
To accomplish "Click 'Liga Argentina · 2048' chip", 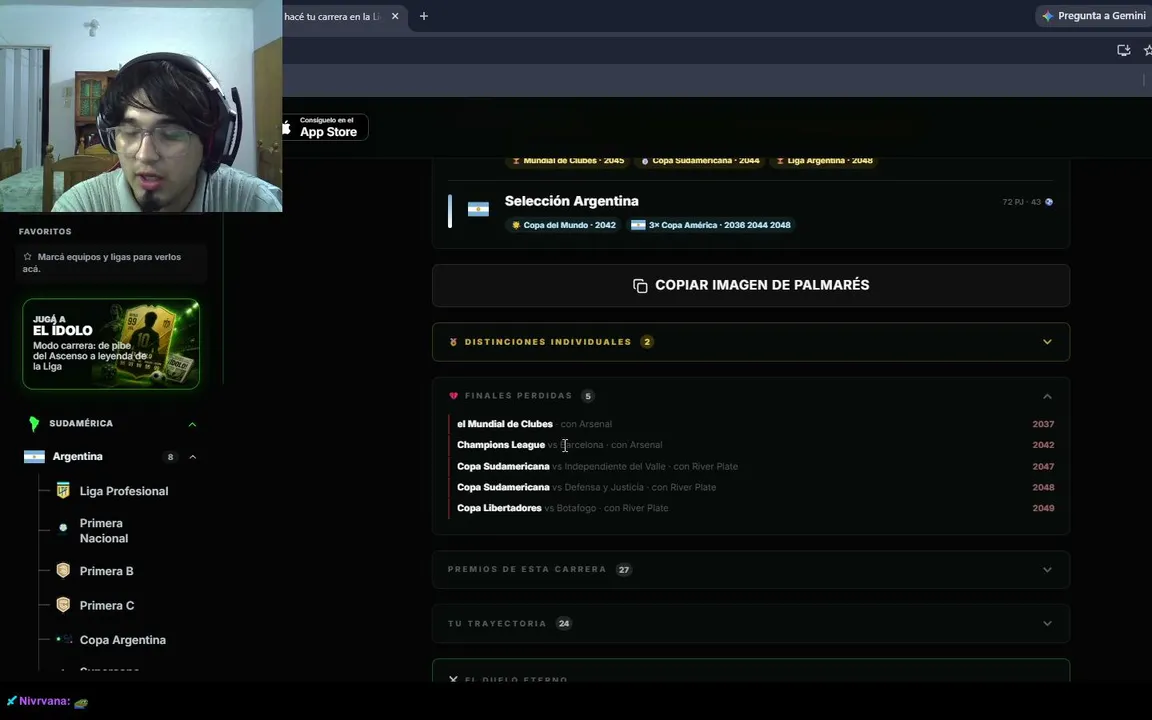I will click(x=824, y=160).
